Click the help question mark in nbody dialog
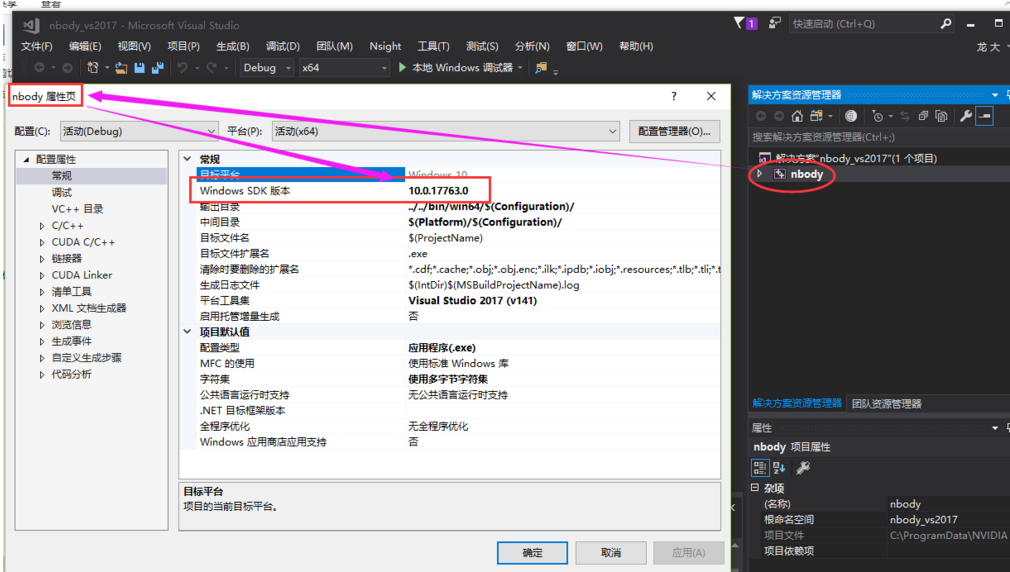 pos(674,96)
